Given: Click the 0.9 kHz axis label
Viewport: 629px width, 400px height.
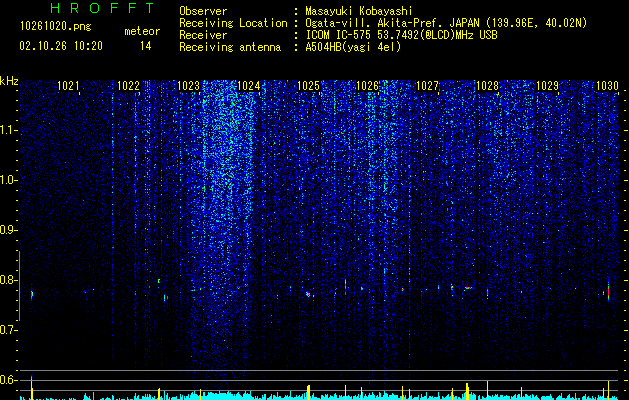Looking at the screenshot, I should tap(8, 230).
